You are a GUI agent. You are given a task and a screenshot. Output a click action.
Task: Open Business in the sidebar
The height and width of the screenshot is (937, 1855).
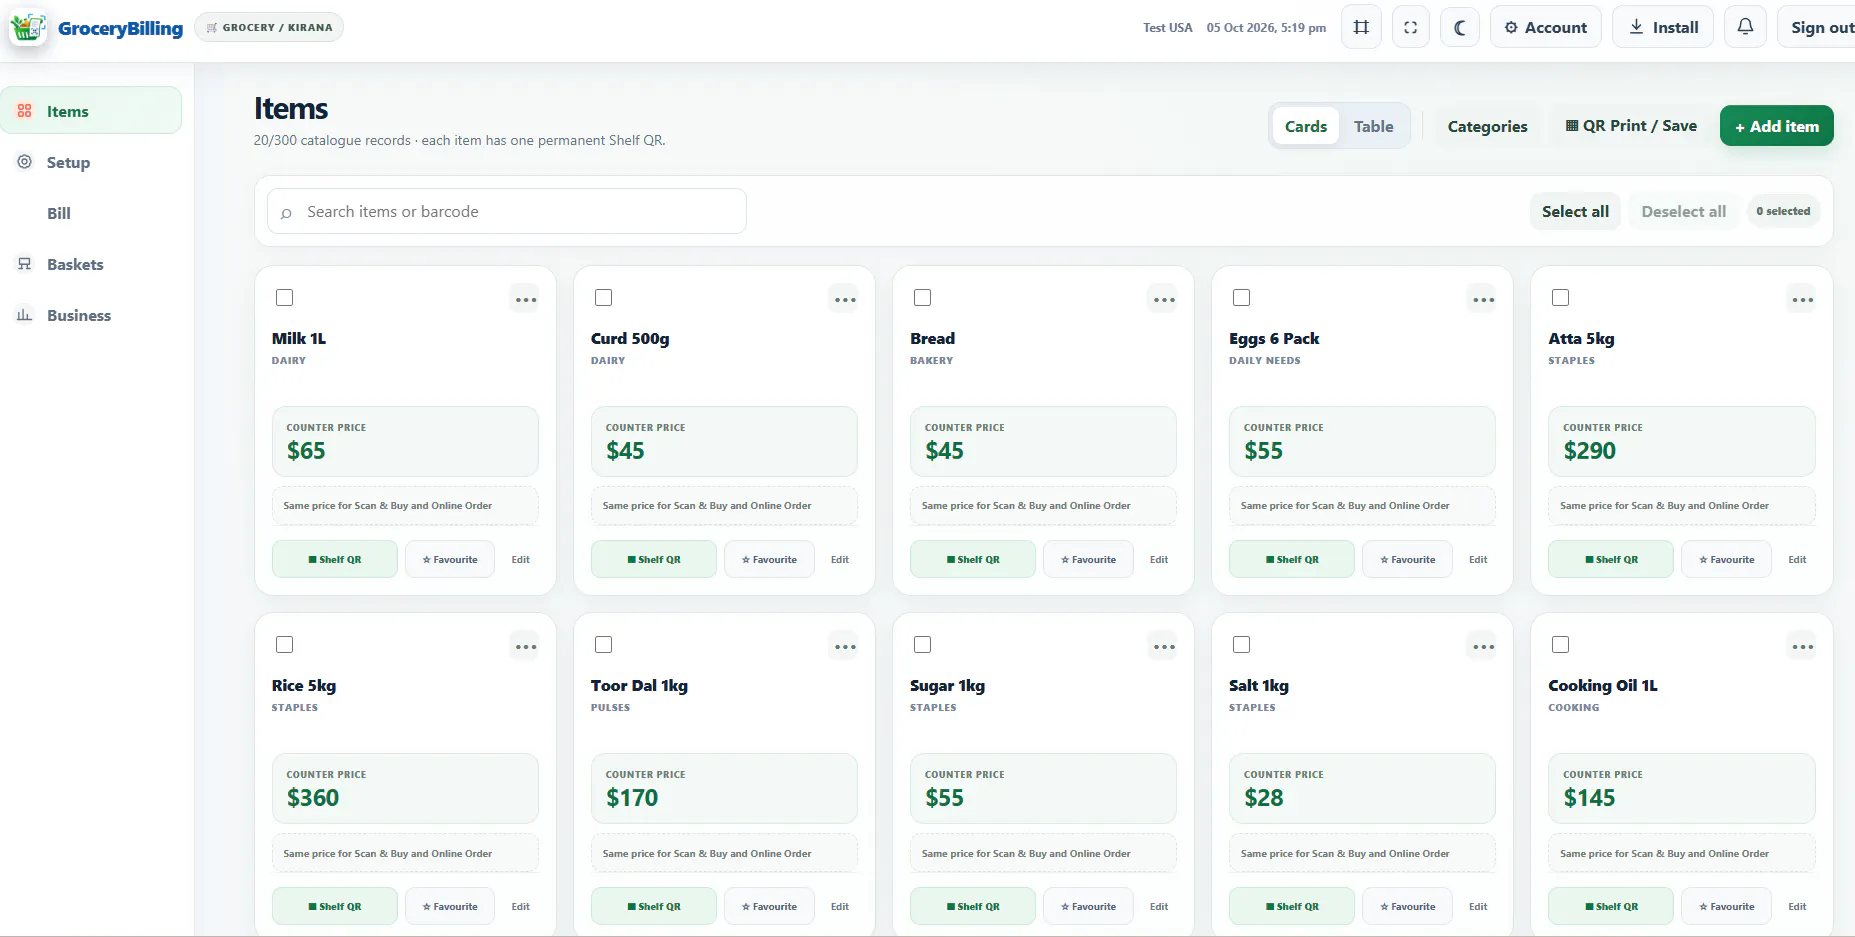pos(90,315)
